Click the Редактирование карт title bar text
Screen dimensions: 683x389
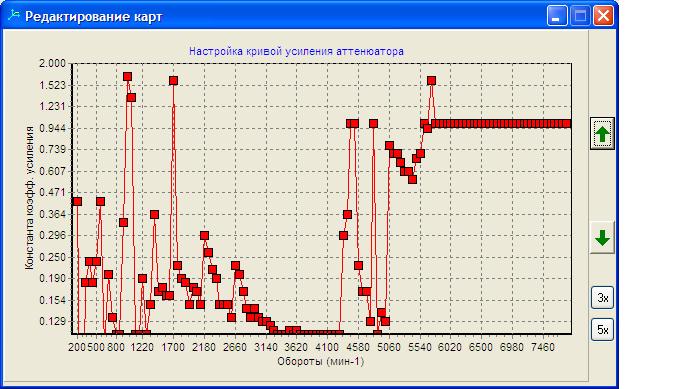94,17
